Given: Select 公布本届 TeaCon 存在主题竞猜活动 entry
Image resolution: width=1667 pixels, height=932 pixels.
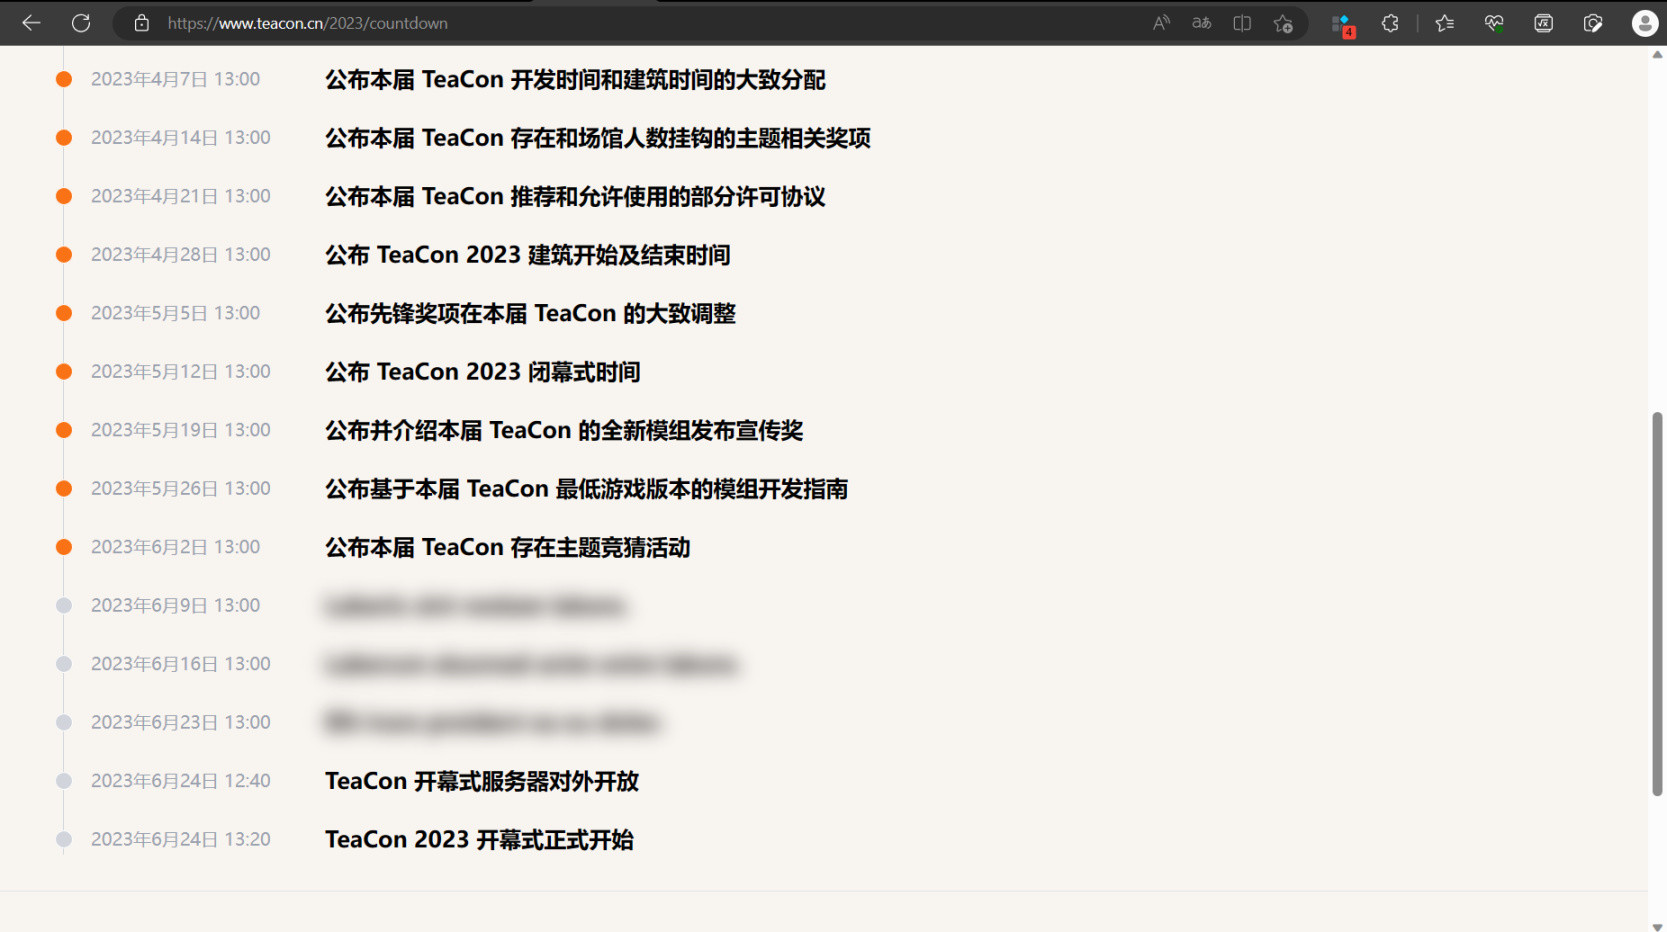Looking at the screenshot, I should tap(508, 547).
